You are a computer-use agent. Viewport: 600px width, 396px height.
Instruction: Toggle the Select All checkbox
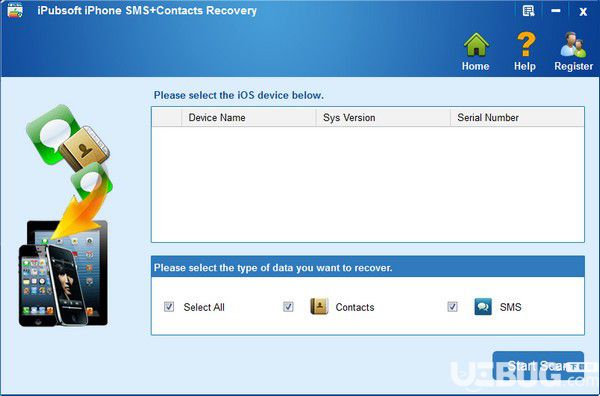point(169,306)
